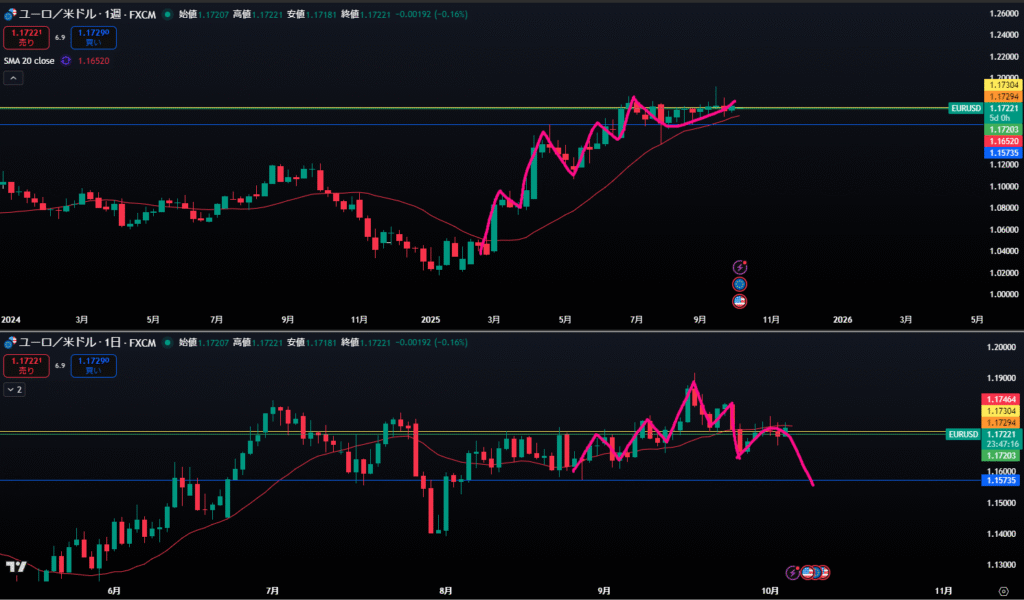The height and width of the screenshot is (600, 1024).
Task: Expand the daily chart's 2 hidden indicators
Action: click(16, 389)
